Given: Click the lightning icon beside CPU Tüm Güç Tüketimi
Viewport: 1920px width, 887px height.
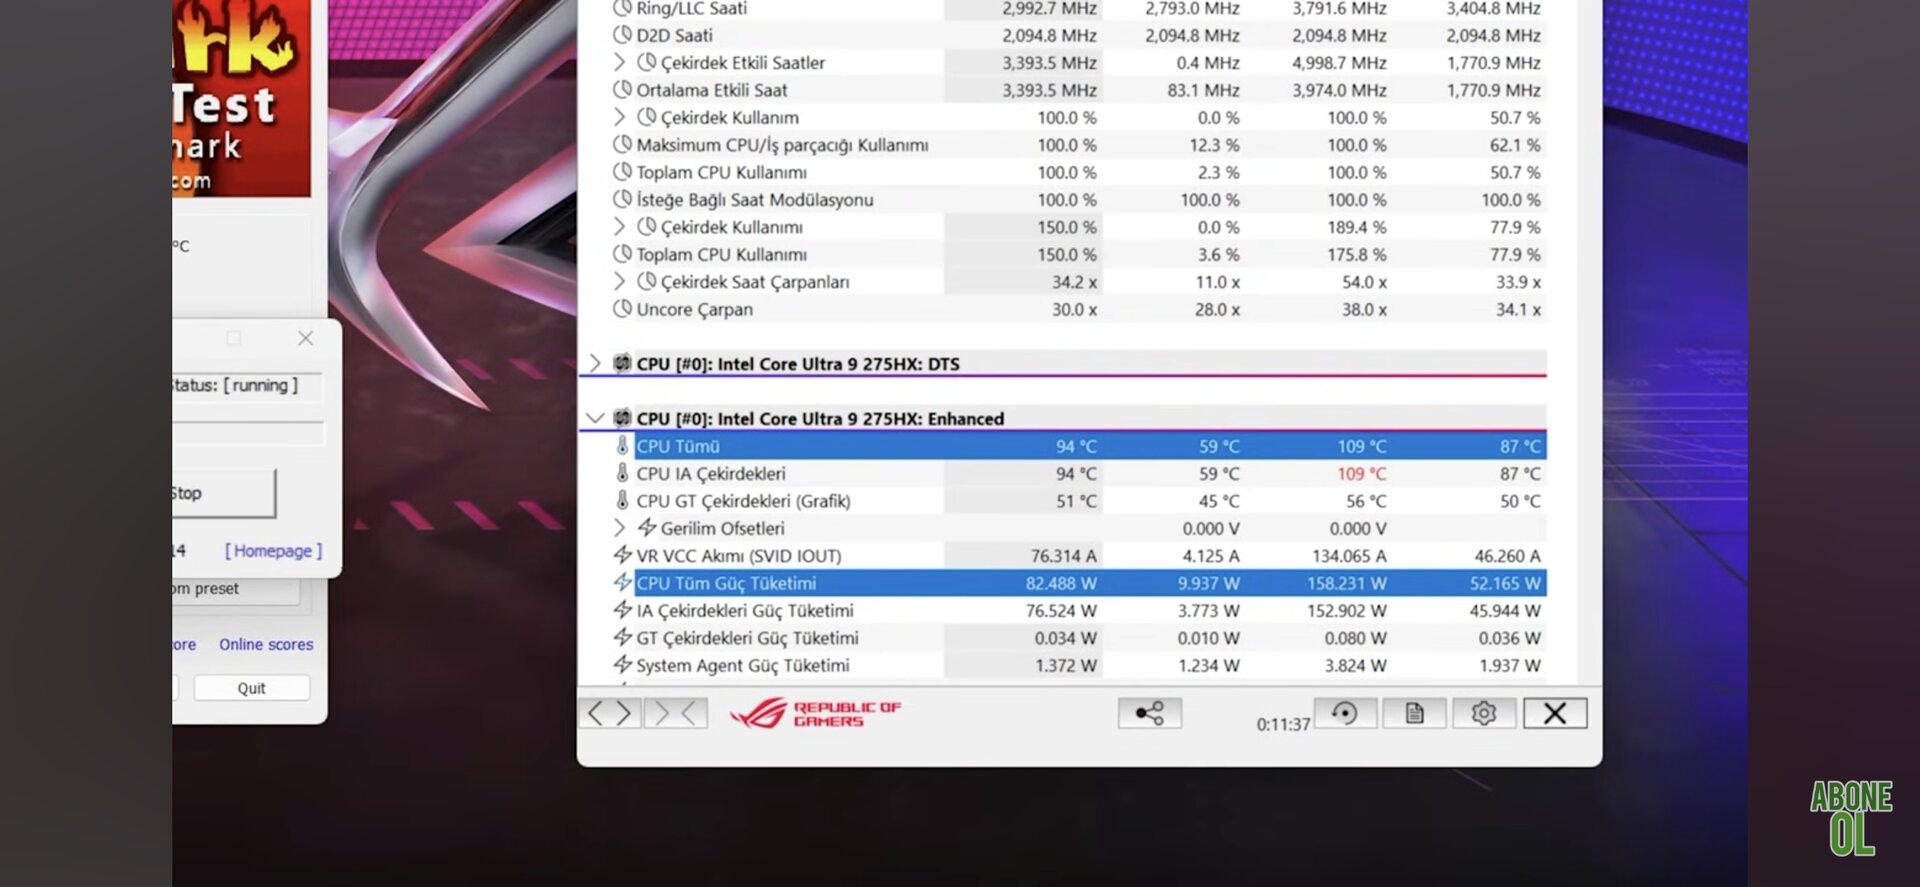Looking at the screenshot, I should coord(622,582).
